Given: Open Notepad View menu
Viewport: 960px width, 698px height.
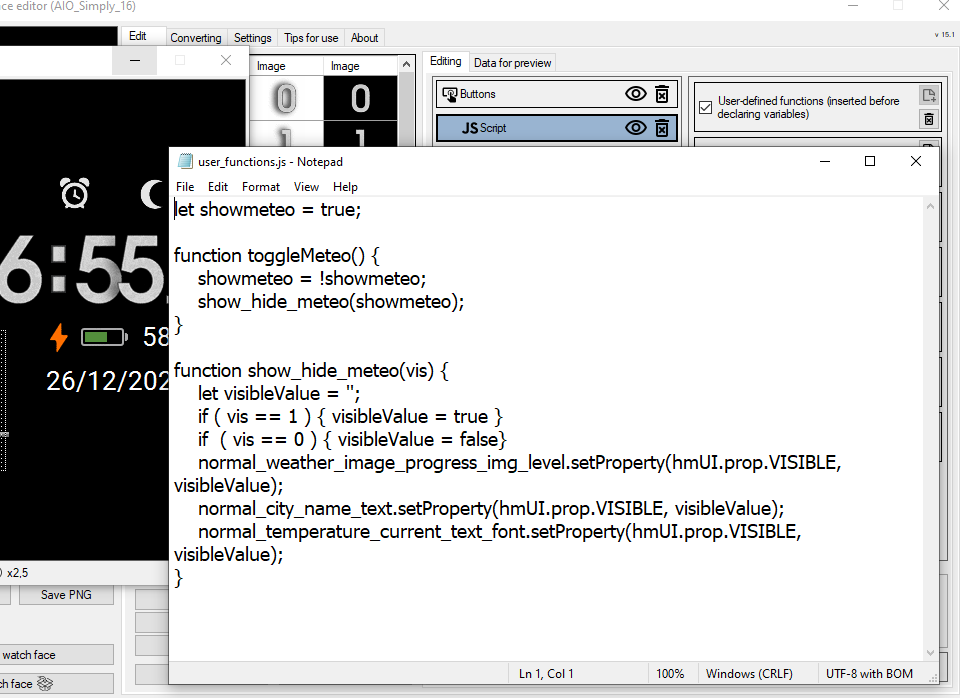Looking at the screenshot, I should pos(306,187).
